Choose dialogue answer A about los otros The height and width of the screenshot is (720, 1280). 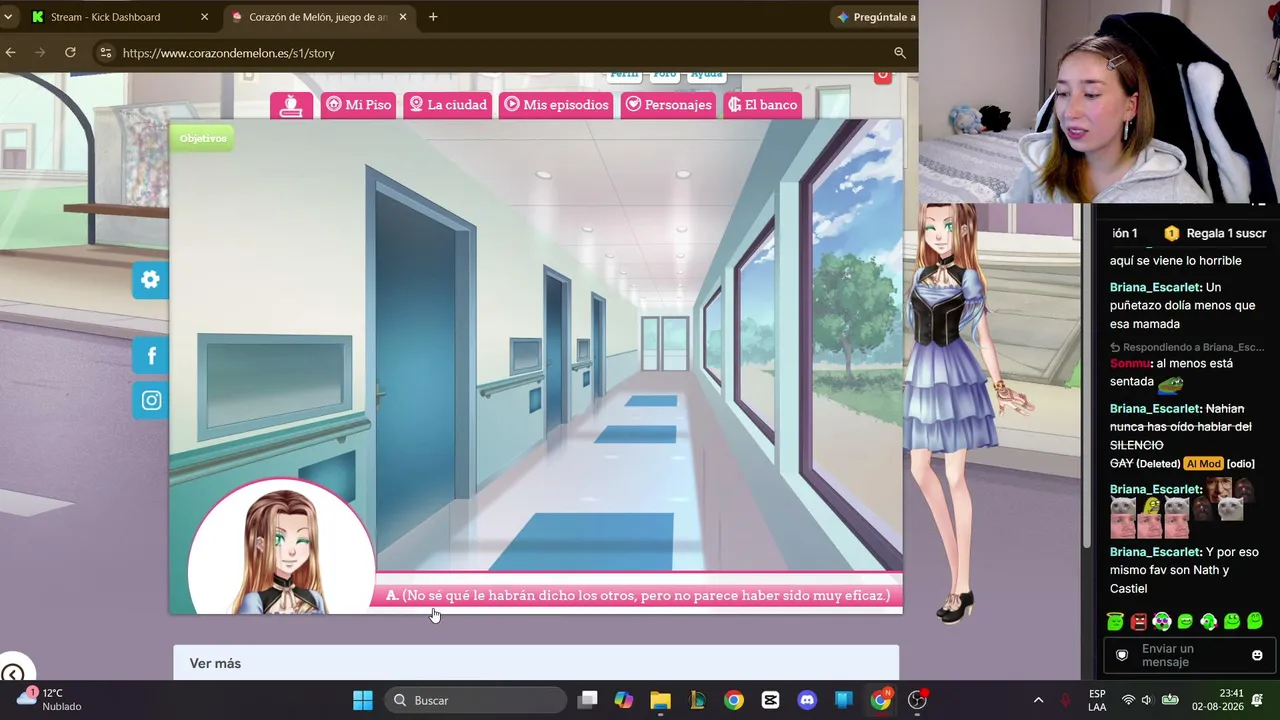click(638, 596)
